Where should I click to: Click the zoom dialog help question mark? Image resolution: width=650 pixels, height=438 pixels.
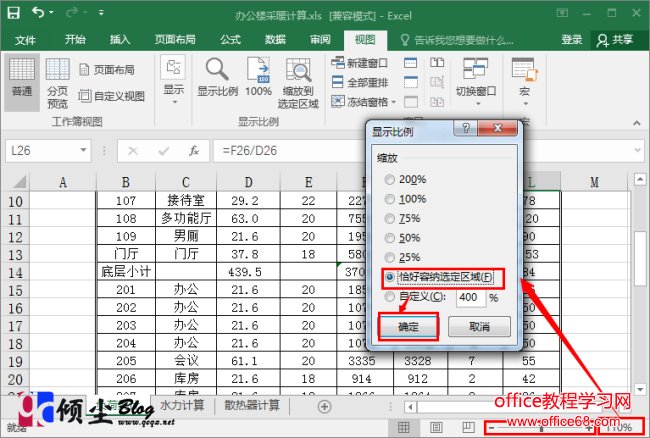pyautogui.click(x=466, y=128)
